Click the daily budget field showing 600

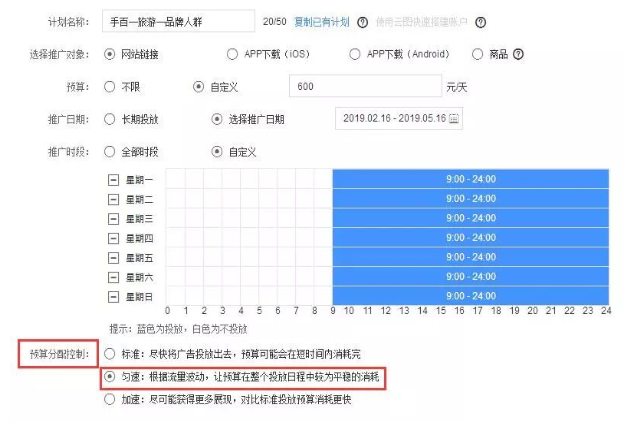pos(364,87)
